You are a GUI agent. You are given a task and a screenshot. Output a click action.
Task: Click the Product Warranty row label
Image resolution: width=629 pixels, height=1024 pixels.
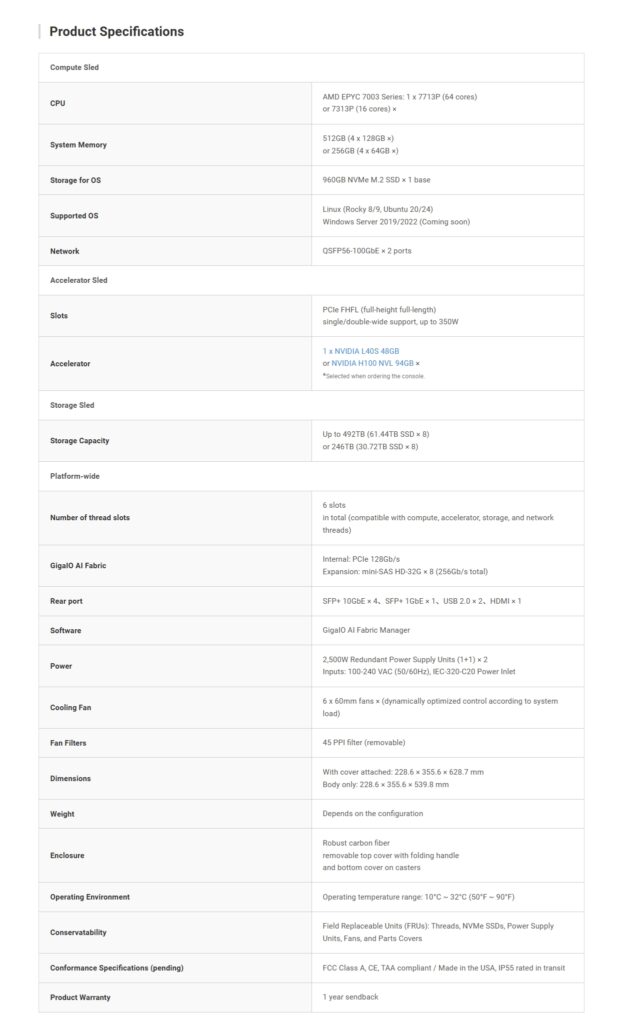click(x=80, y=997)
